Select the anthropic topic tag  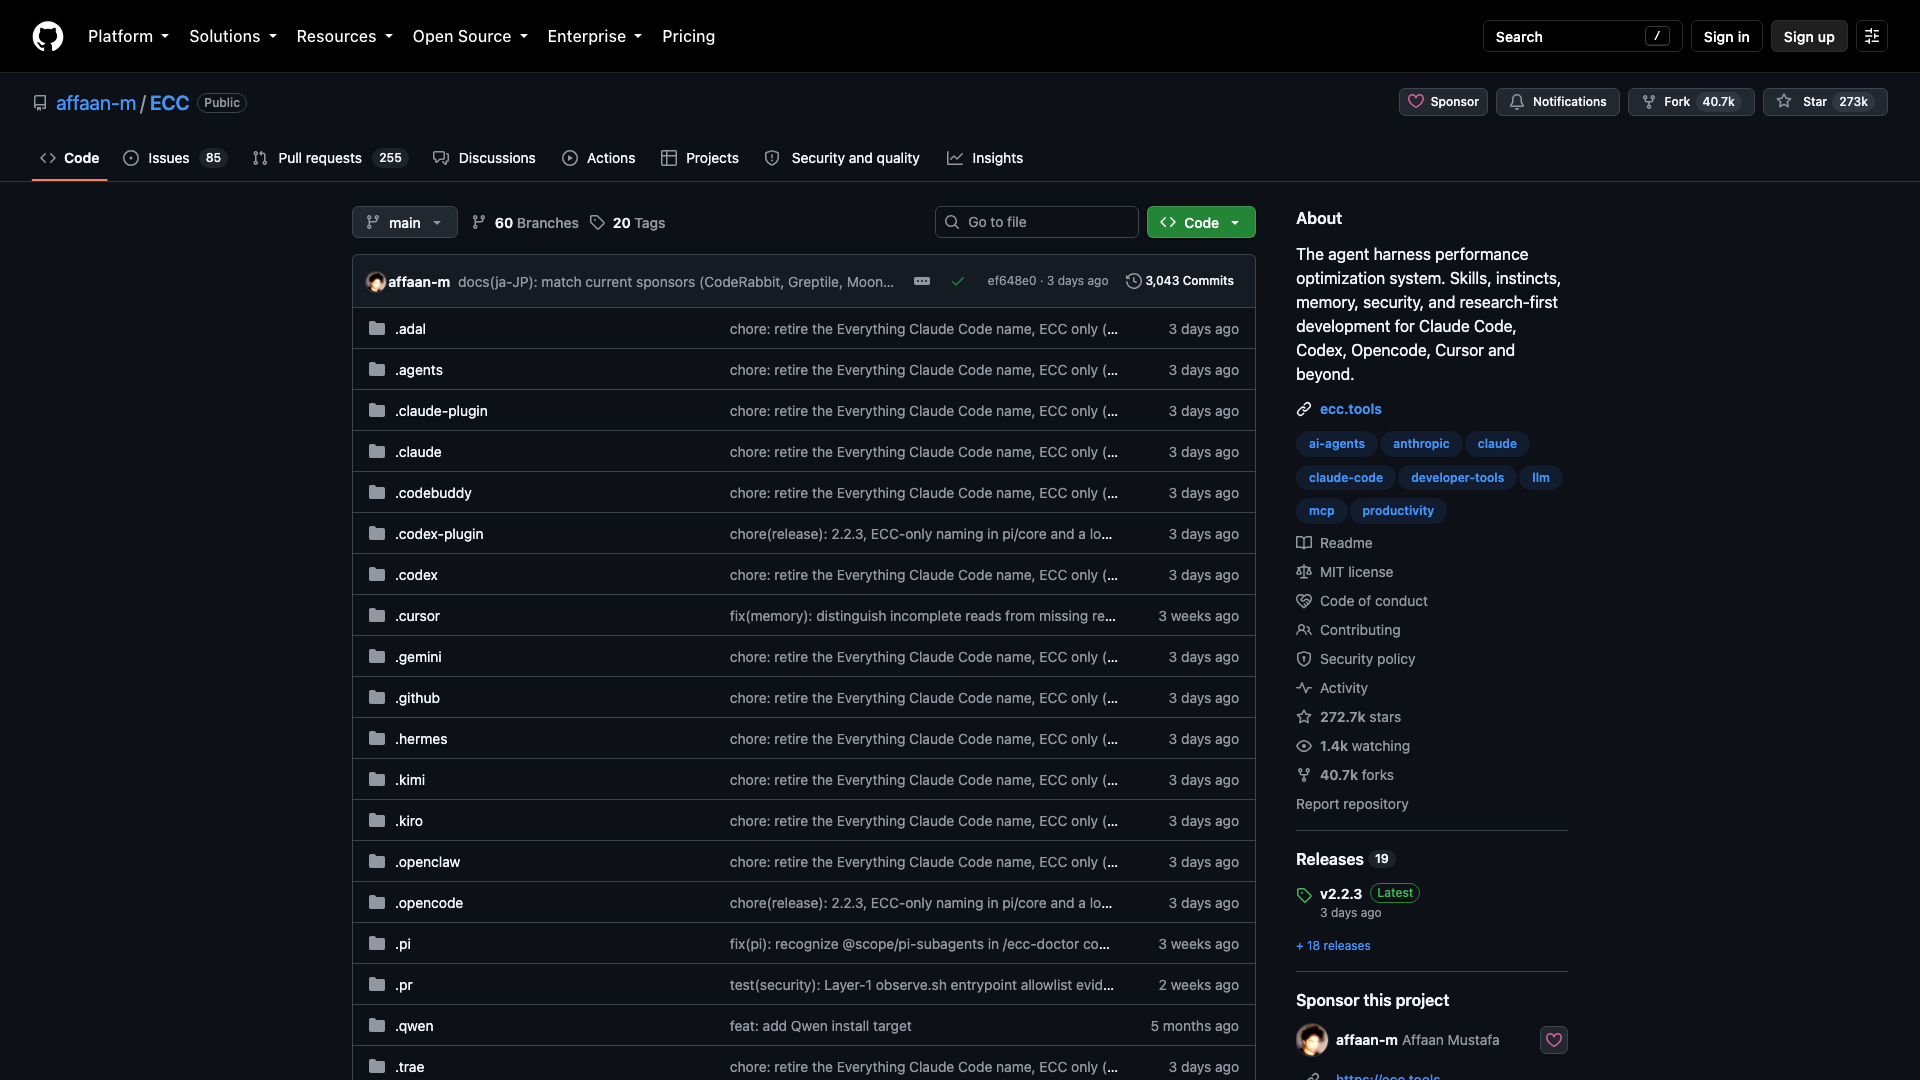tap(1421, 443)
